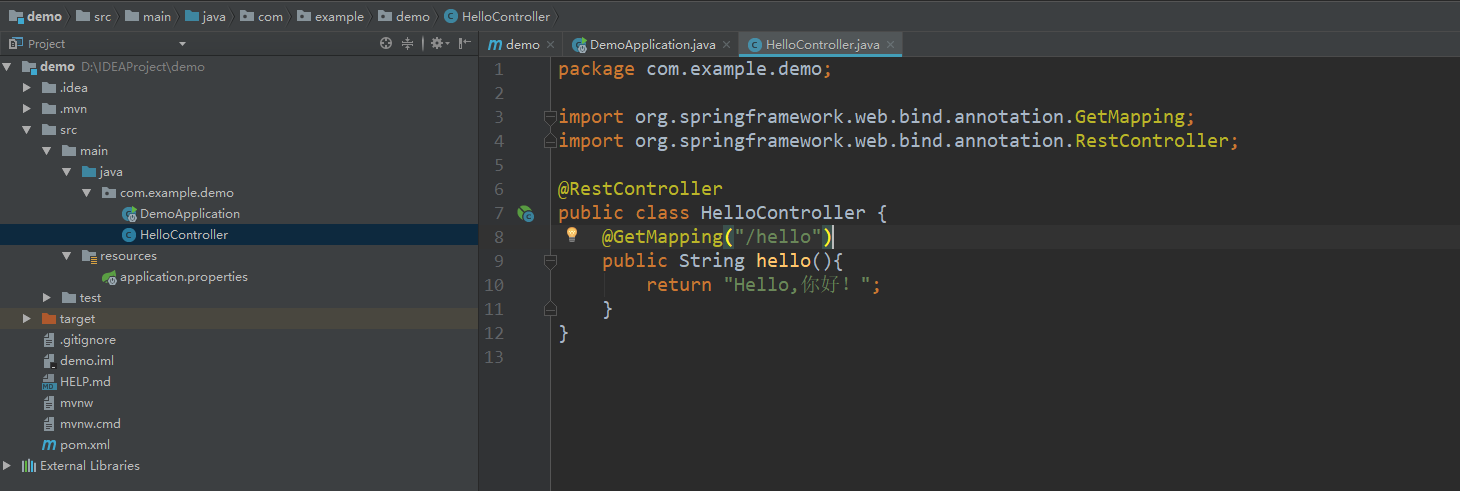The width and height of the screenshot is (1460, 491).
Task: Select HELP.md in the project tree
Action: pyautogui.click(x=85, y=382)
